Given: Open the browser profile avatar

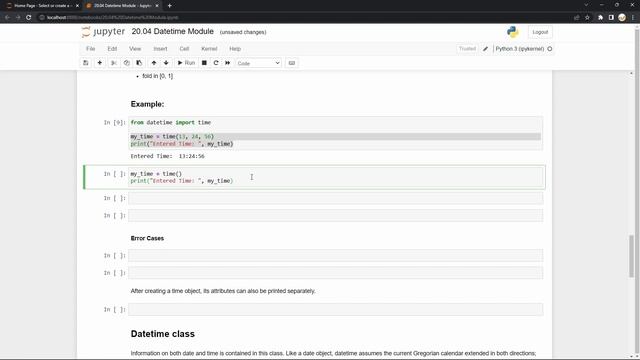Looking at the screenshot, I should [x=622, y=18].
